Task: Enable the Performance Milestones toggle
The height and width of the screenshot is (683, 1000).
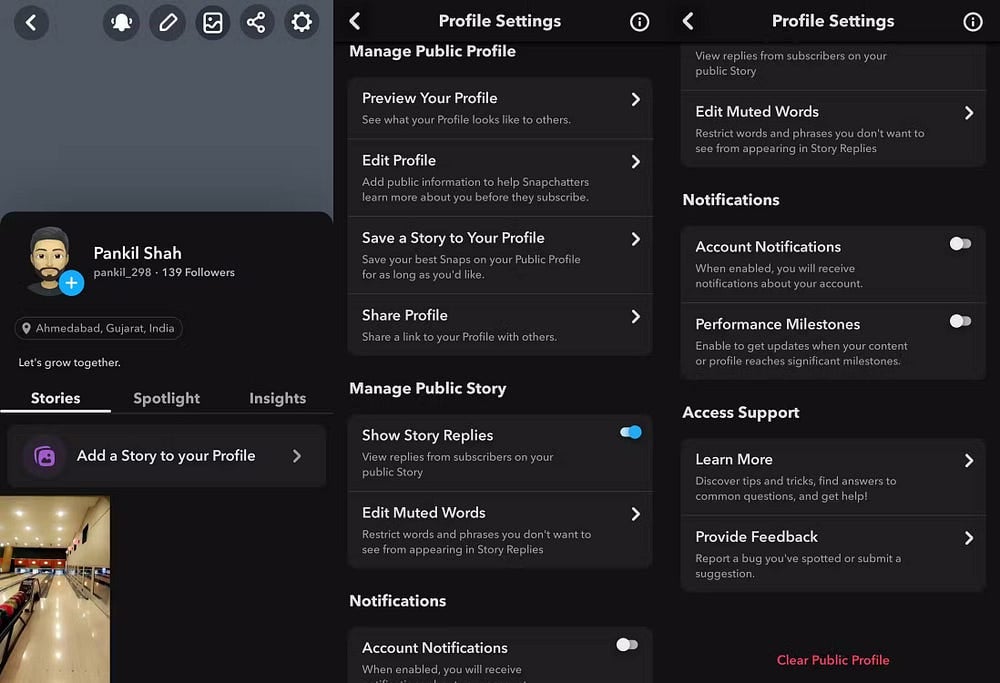Action: click(960, 321)
